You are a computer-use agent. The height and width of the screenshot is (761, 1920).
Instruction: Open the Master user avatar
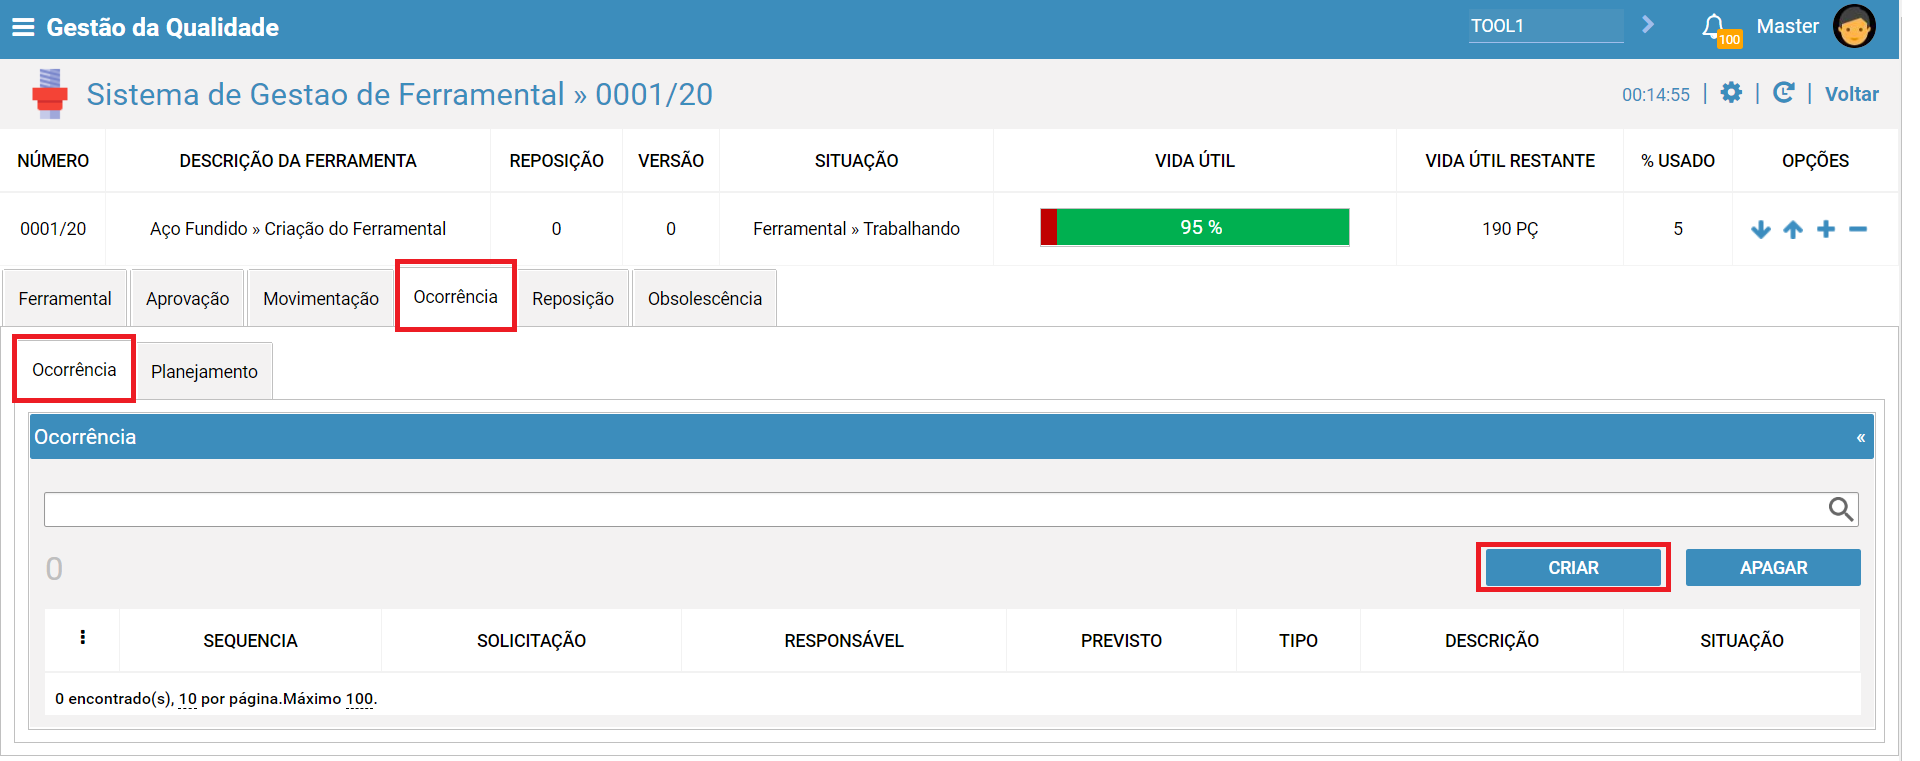[1854, 27]
